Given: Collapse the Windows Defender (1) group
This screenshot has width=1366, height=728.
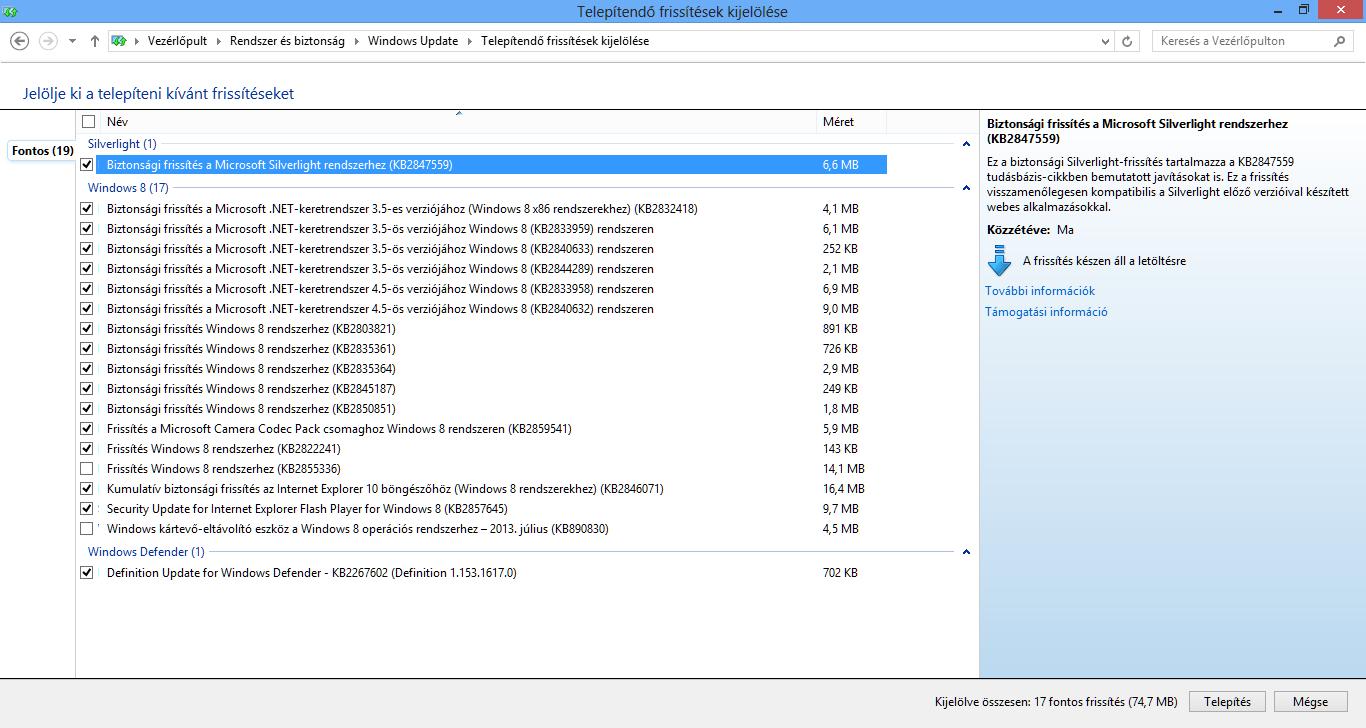Looking at the screenshot, I should [966, 552].
